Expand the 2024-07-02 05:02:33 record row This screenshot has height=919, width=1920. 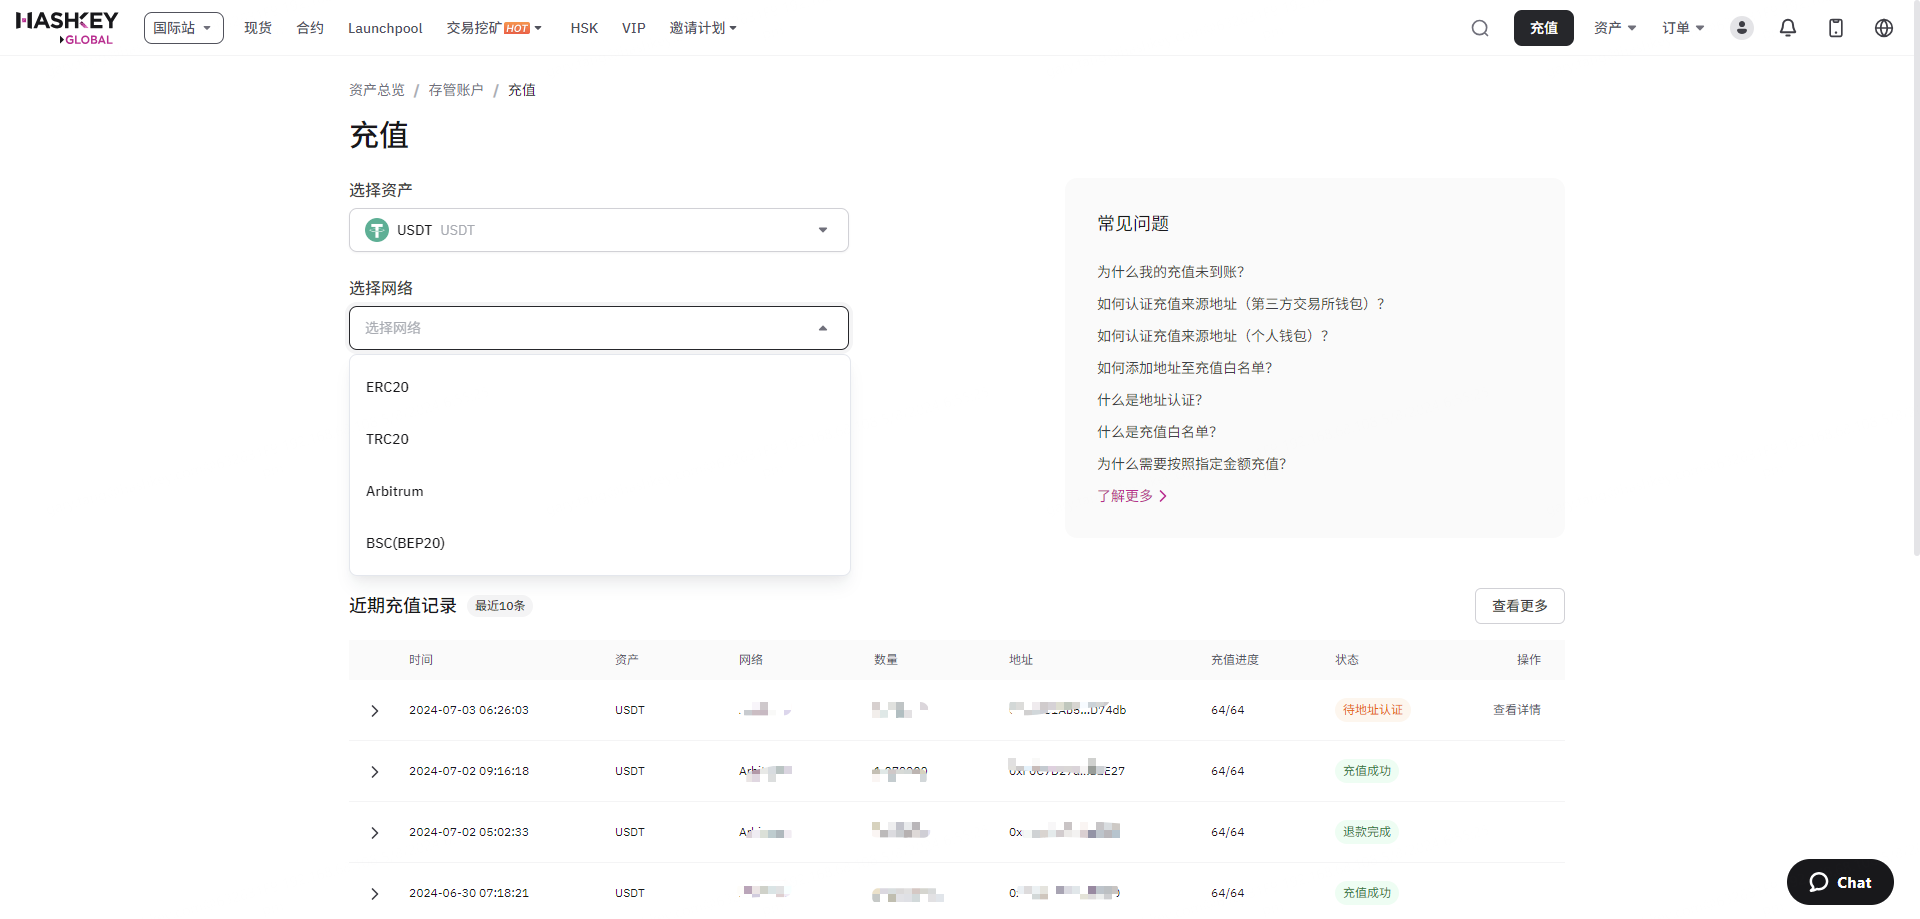pos(375,833)
